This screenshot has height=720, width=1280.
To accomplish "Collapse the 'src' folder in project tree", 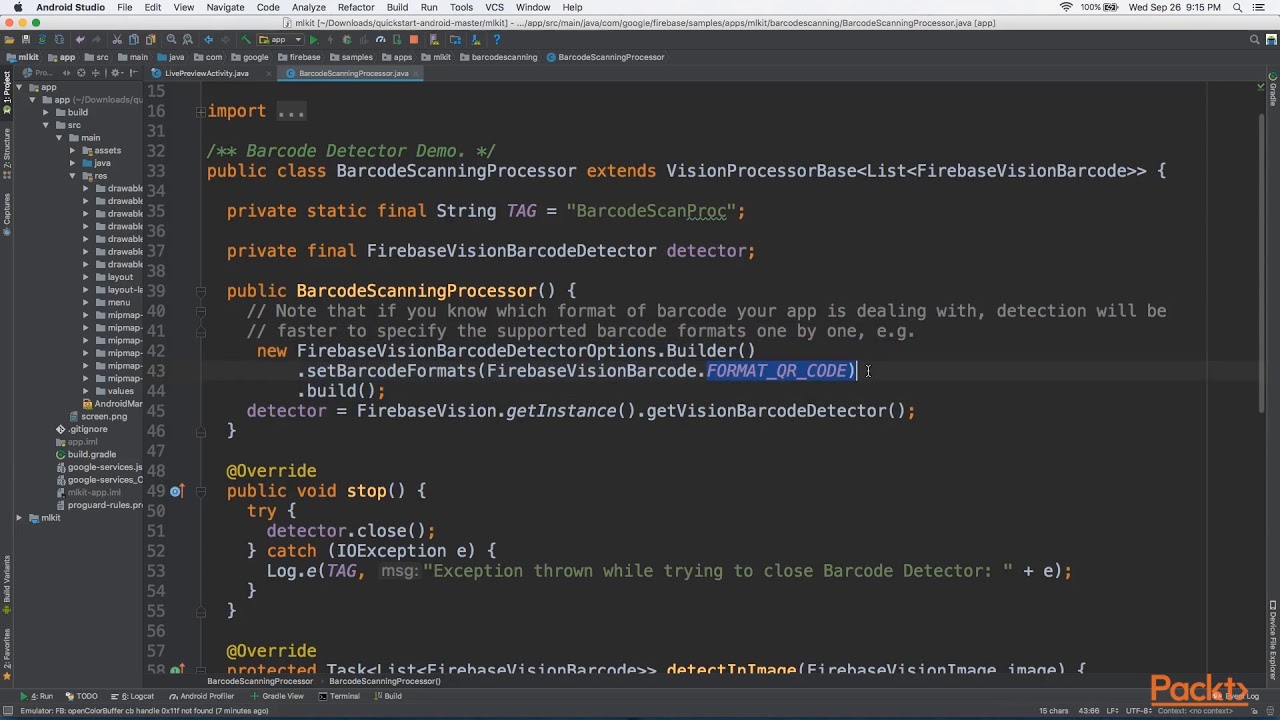I will (46, 125).
